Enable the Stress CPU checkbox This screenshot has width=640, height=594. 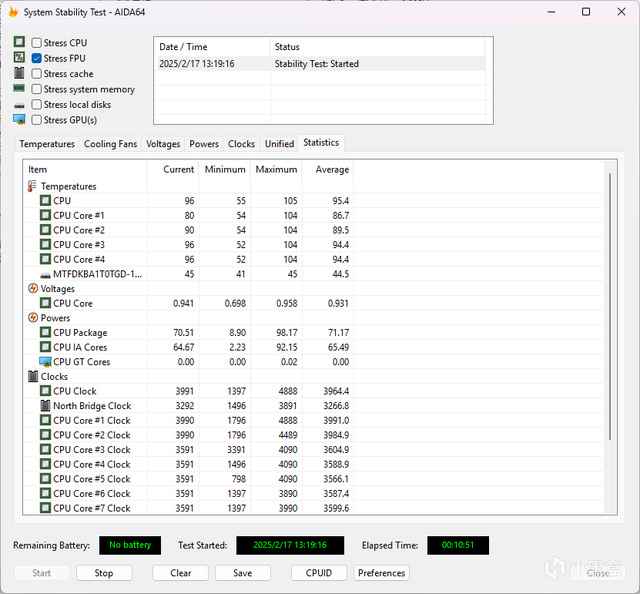click(37, 42)
